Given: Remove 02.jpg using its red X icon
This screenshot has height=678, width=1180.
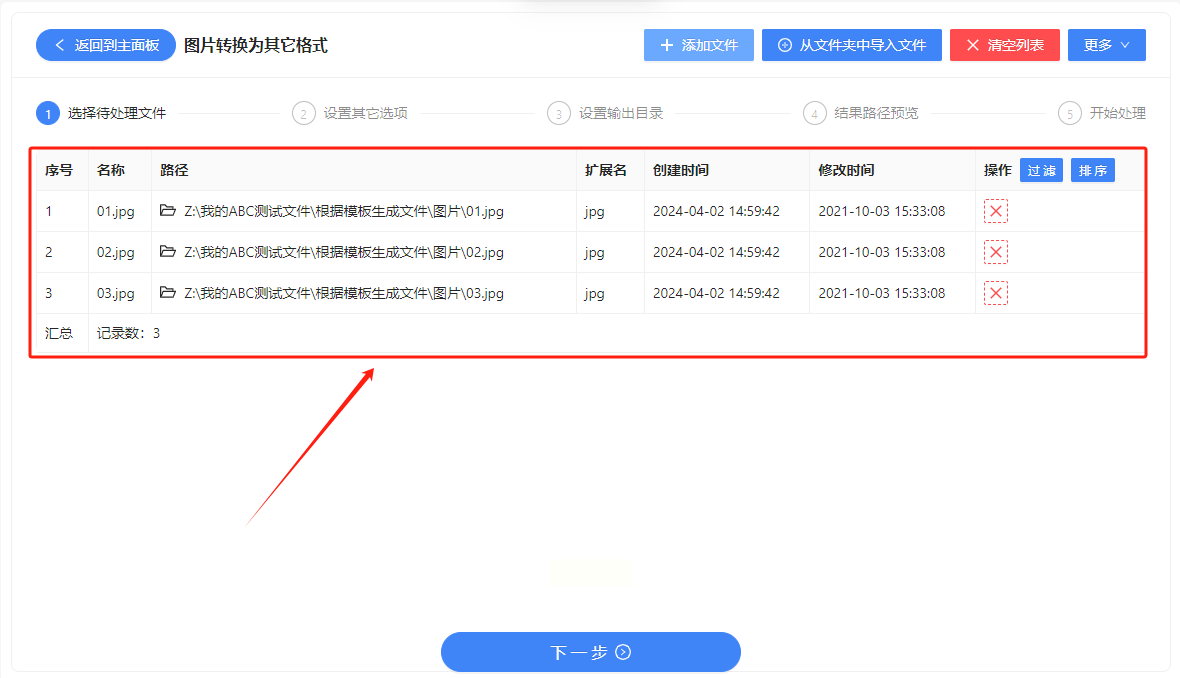Looking at the screenshot, I should [995, 252].
